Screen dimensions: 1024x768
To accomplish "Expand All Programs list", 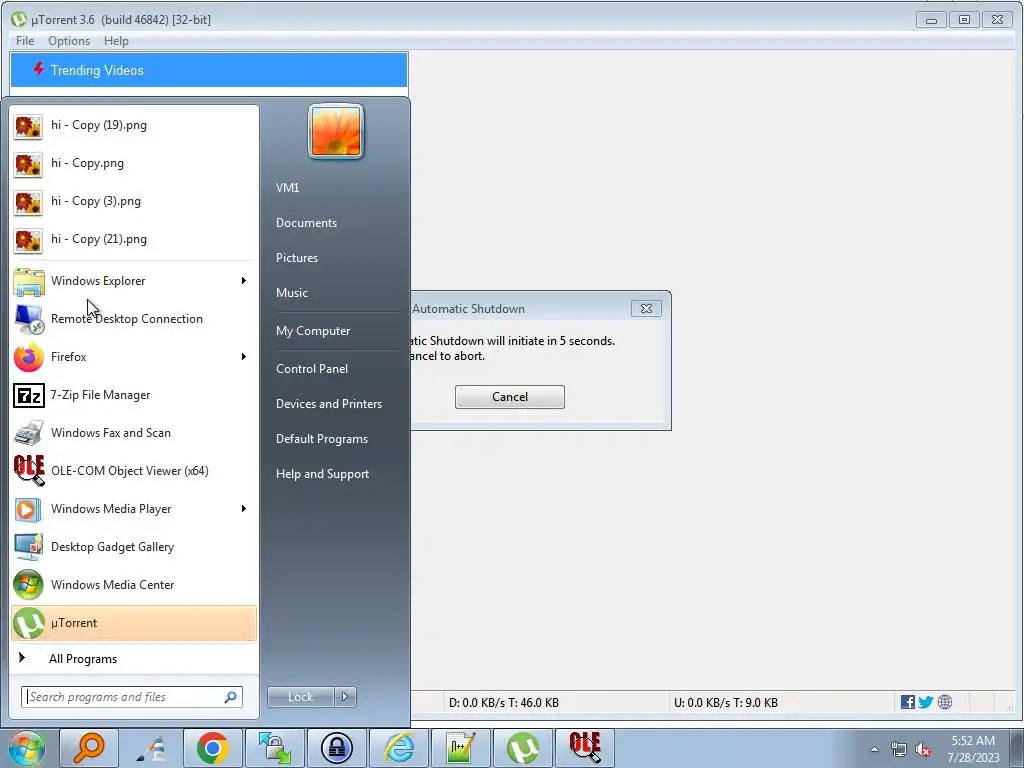I will click(134, 659).
